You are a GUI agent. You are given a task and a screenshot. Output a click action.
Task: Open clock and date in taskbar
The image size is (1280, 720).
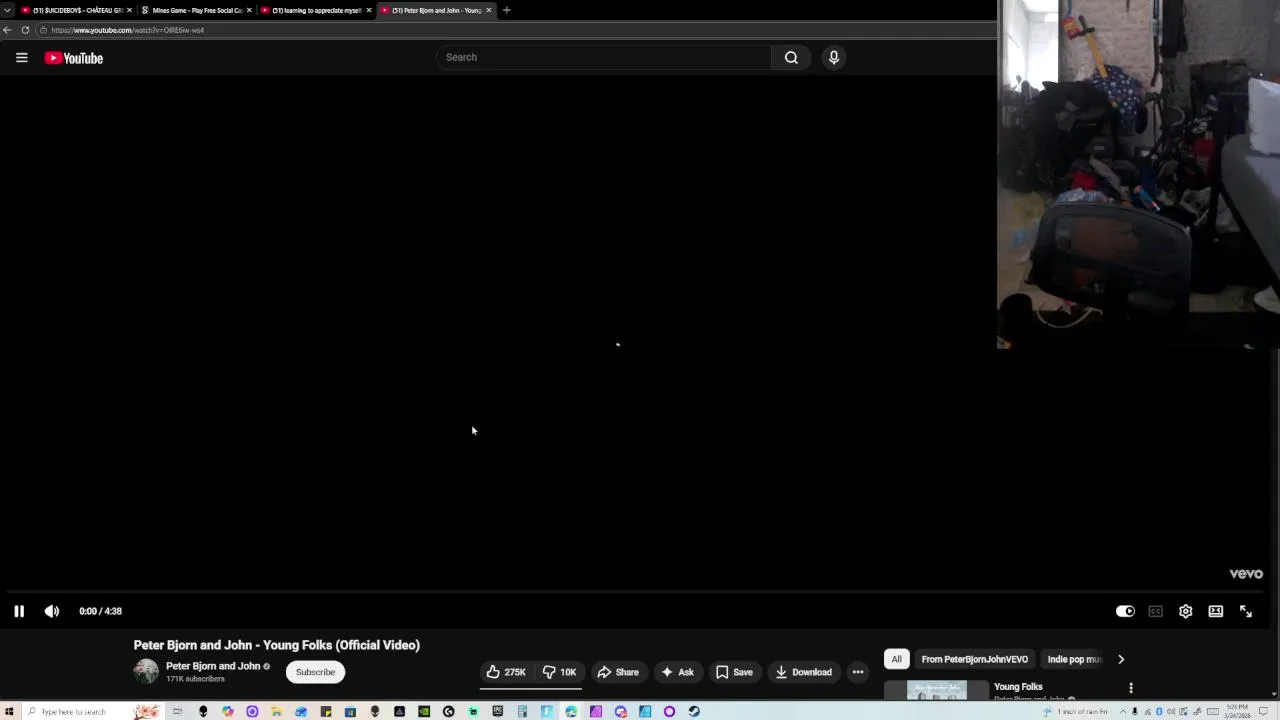(x=1237, y=711)
